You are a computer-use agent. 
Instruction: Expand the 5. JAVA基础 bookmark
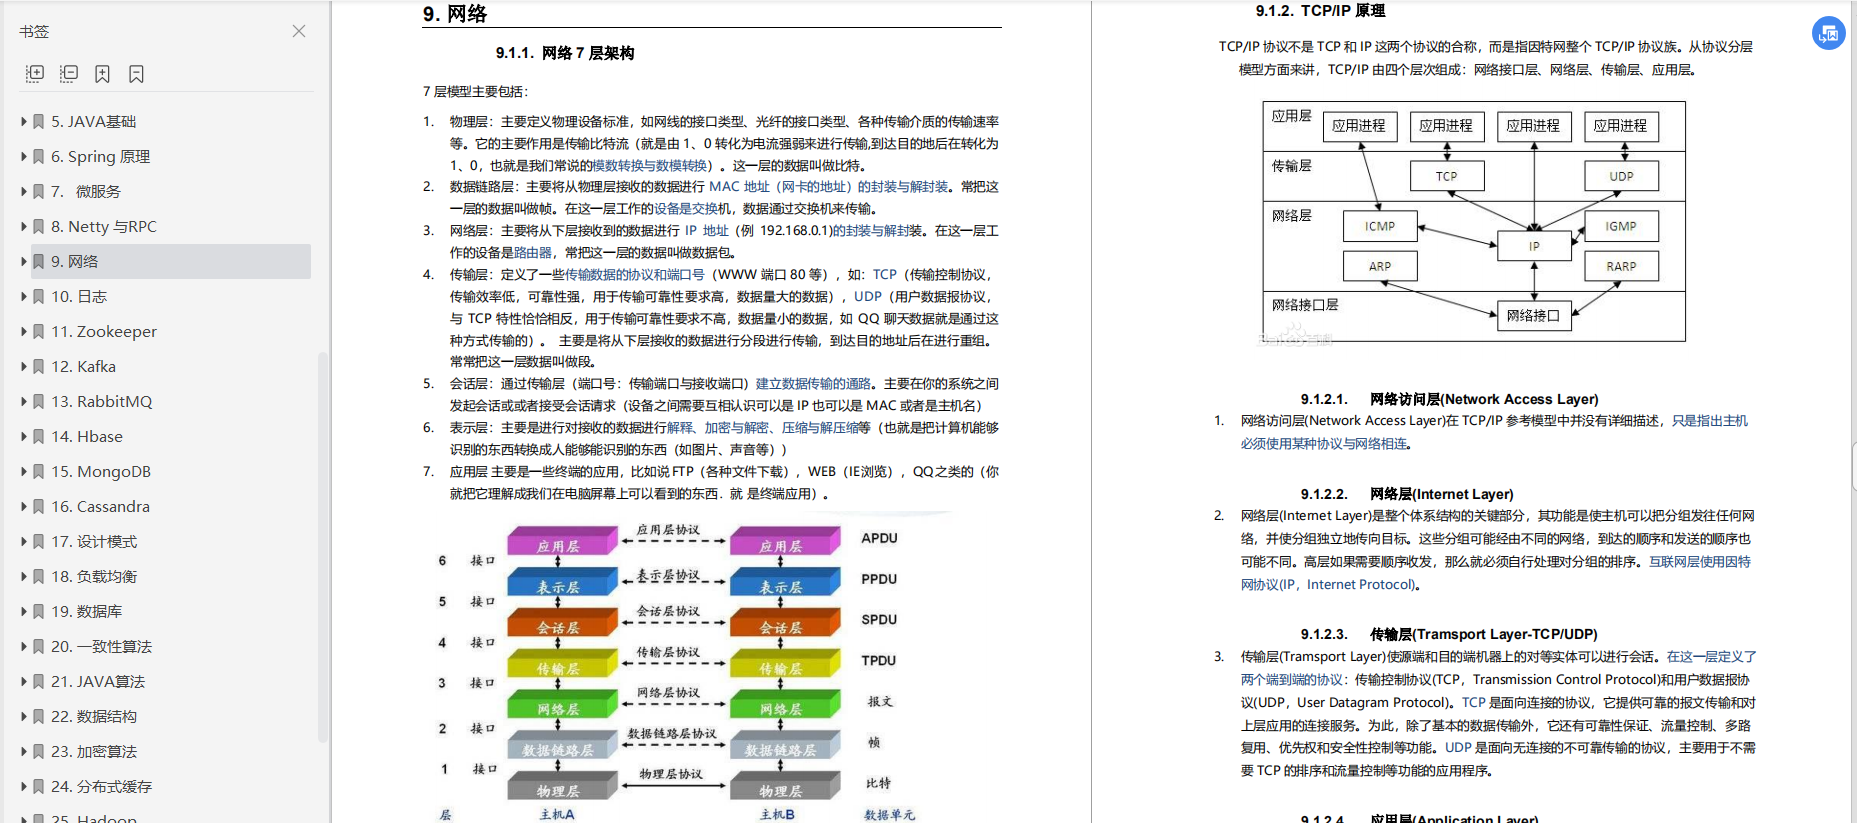(x=24, y=121)
